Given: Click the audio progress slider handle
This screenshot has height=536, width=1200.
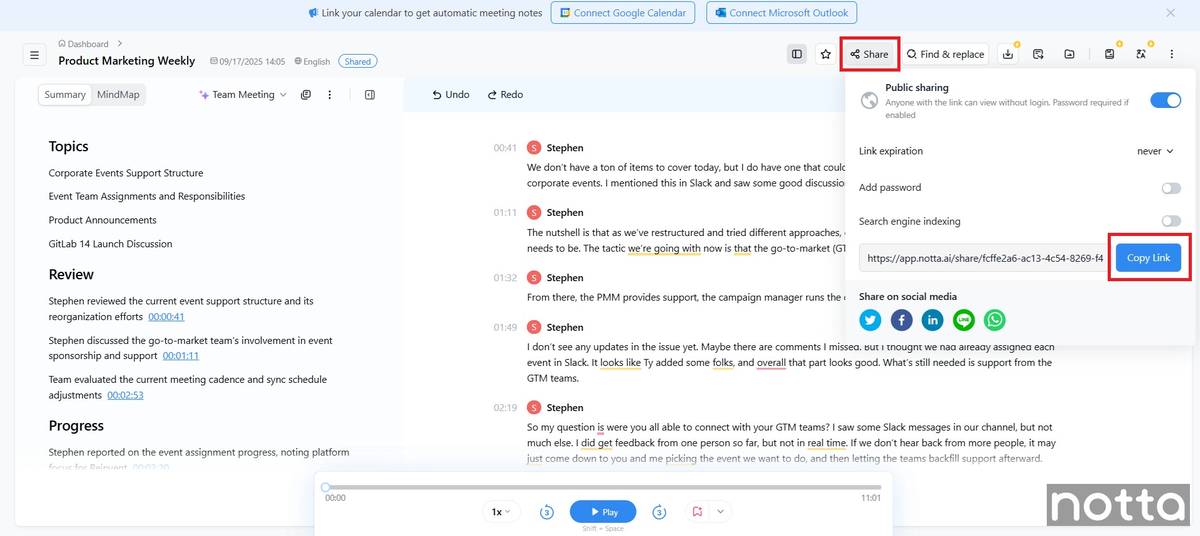Looking at the screenshot, I should 326,488.
